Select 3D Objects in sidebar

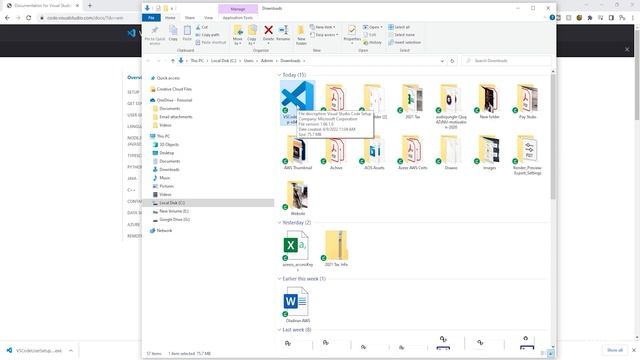[x=169, y=144]
